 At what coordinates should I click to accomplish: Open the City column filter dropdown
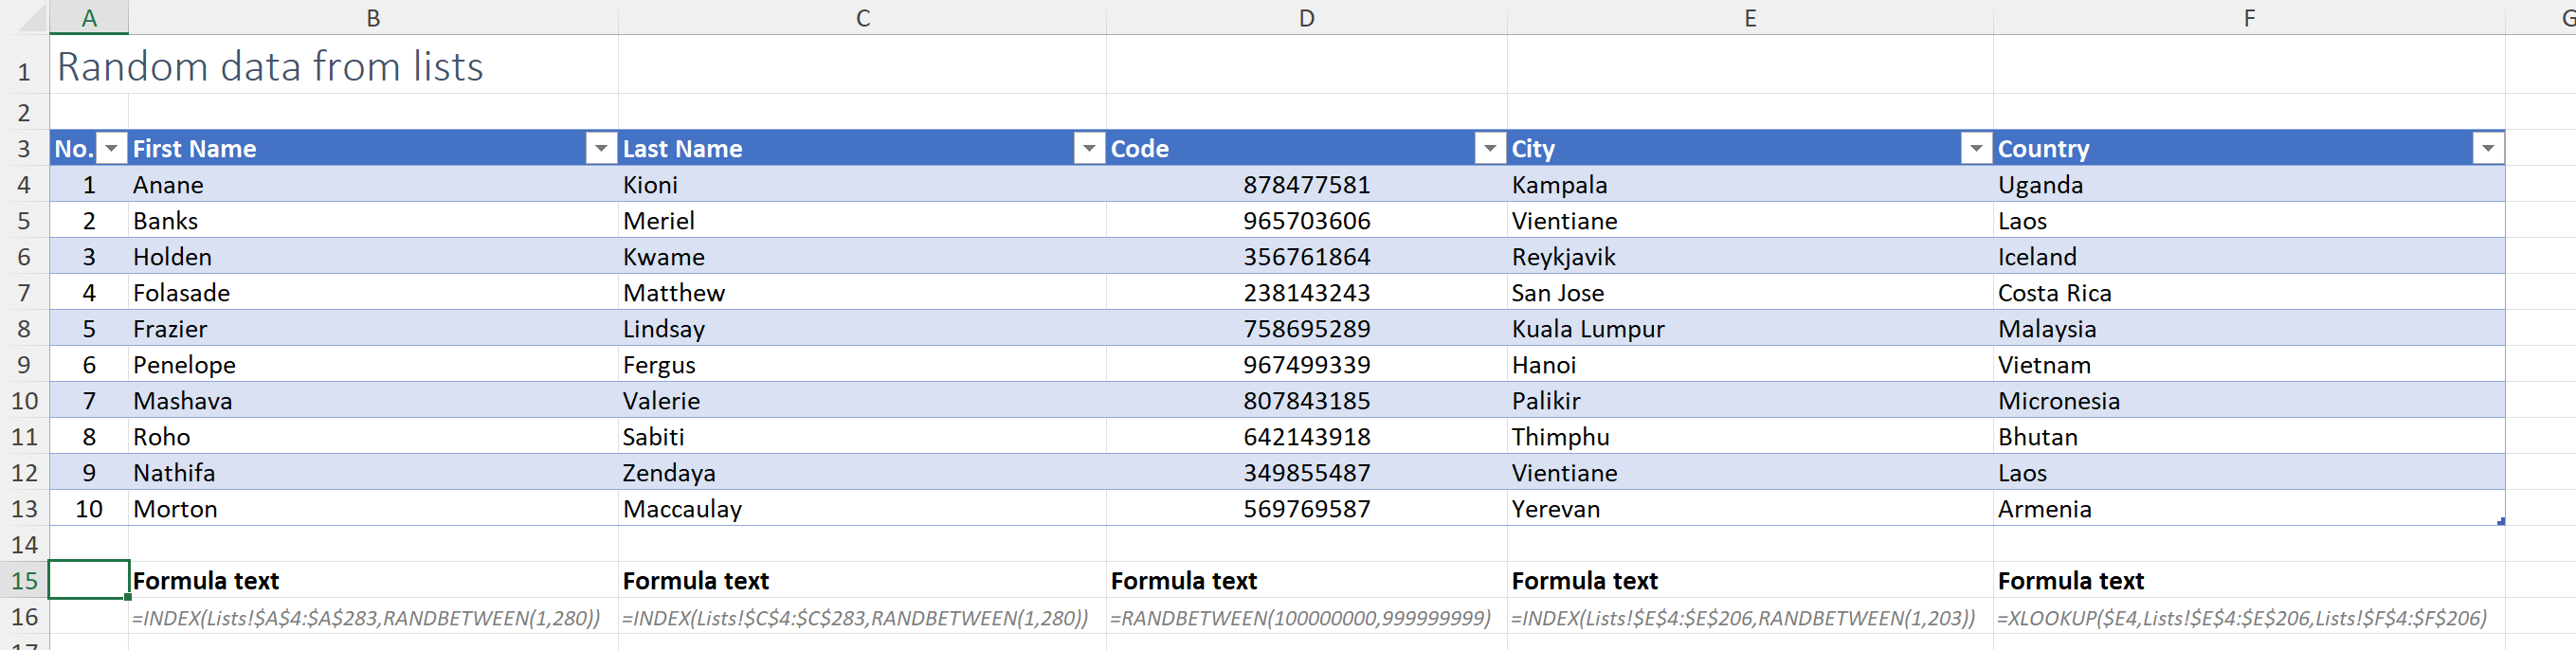[x=1976, y=149]
